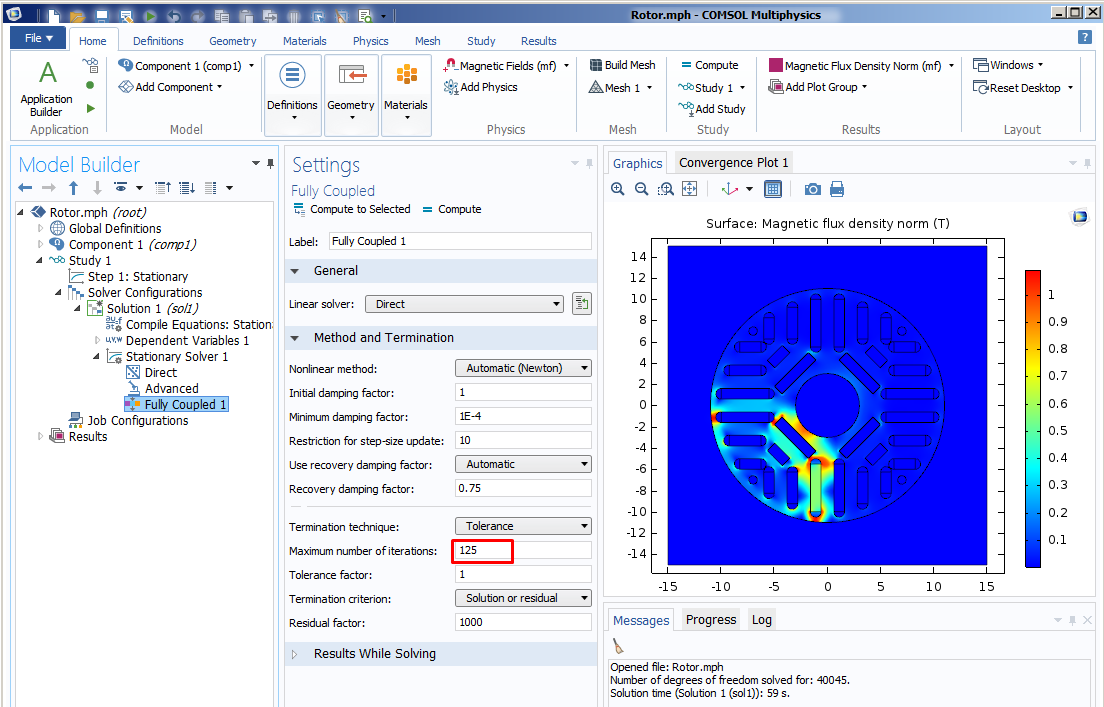Select the Zoom Box tool in Graphics toolbar
The image size is (1104, 707).
(x=665, y=189)
